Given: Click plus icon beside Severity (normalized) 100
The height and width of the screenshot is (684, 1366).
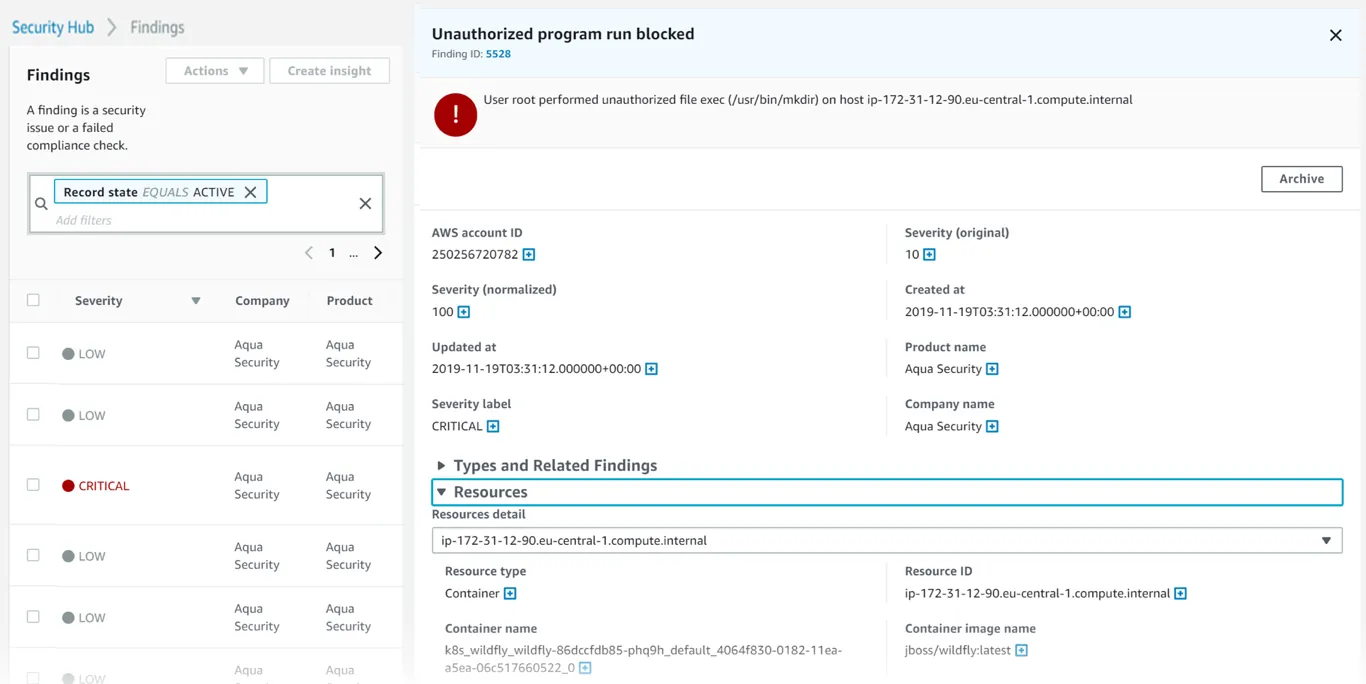Looking at the screenshot, I should point(463,312).
